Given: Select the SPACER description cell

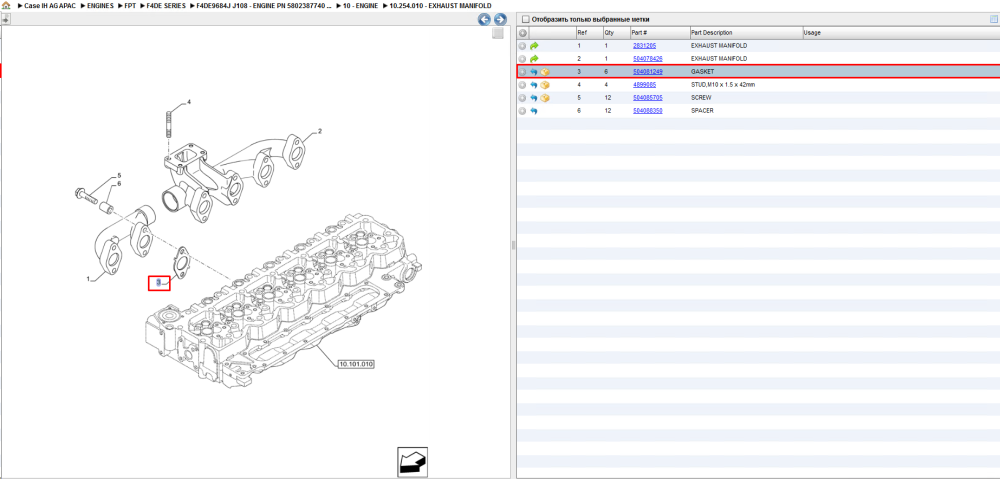Looking at the screenshot, I should (x=702, y=111).
